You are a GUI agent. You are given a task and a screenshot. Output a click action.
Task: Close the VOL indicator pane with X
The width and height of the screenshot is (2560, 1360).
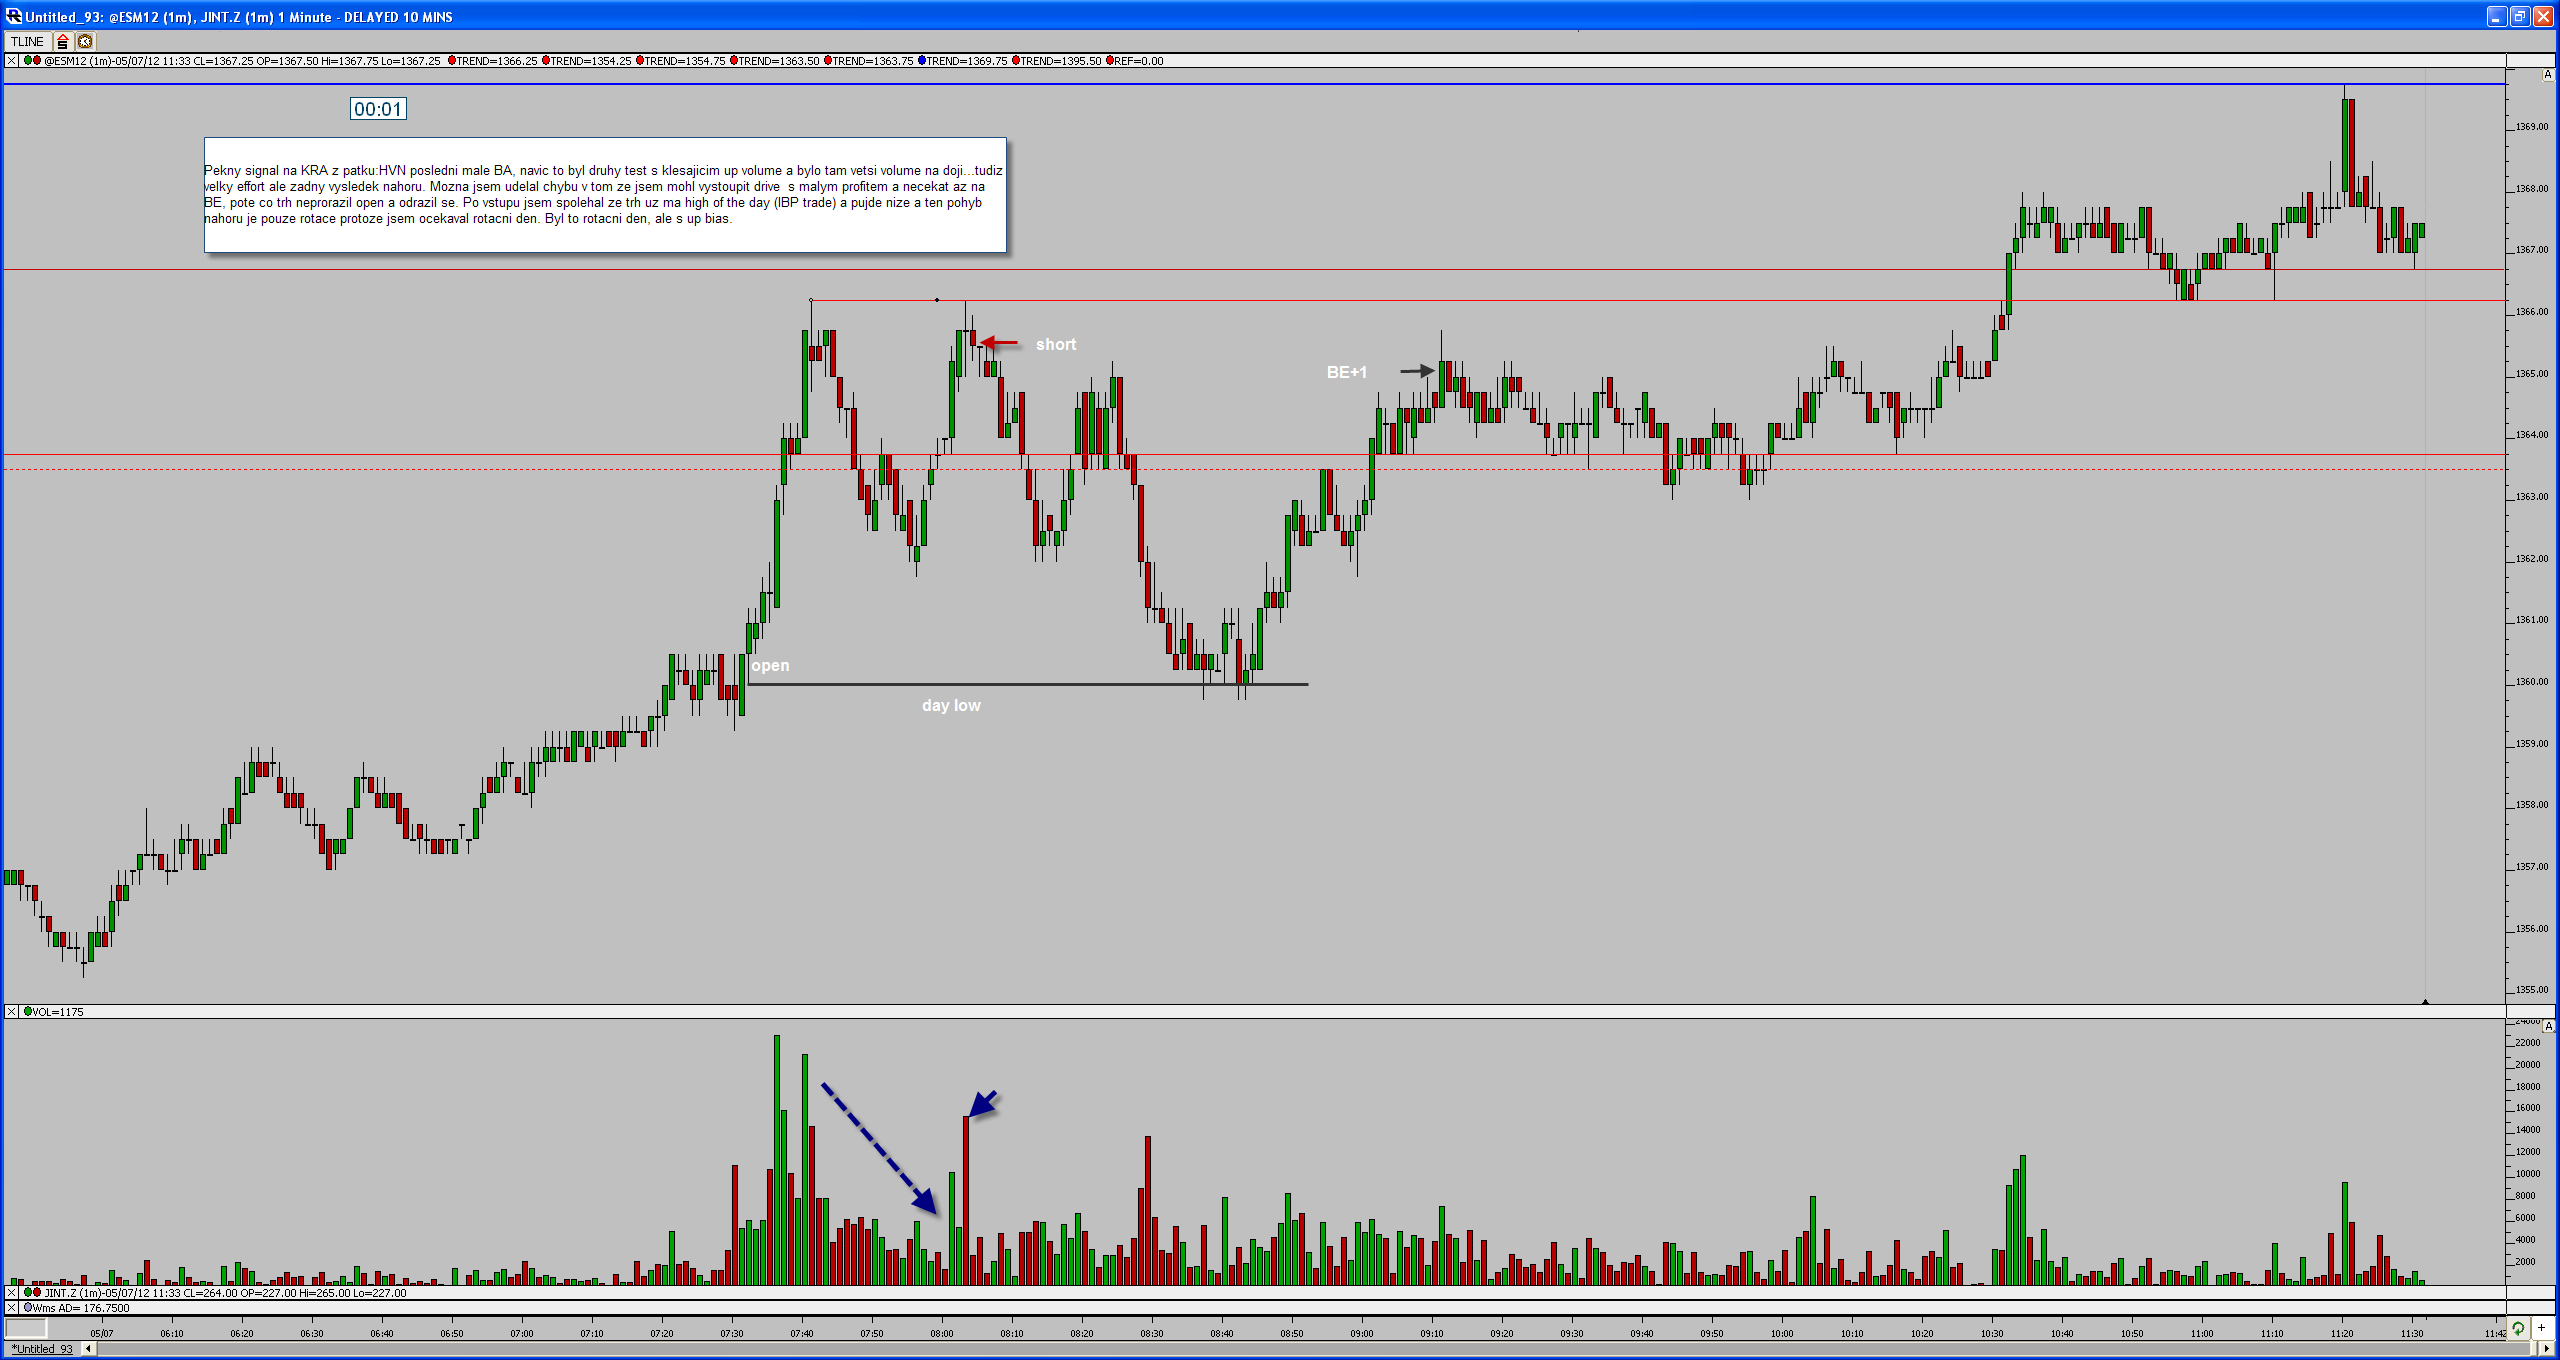point(11,1012)
